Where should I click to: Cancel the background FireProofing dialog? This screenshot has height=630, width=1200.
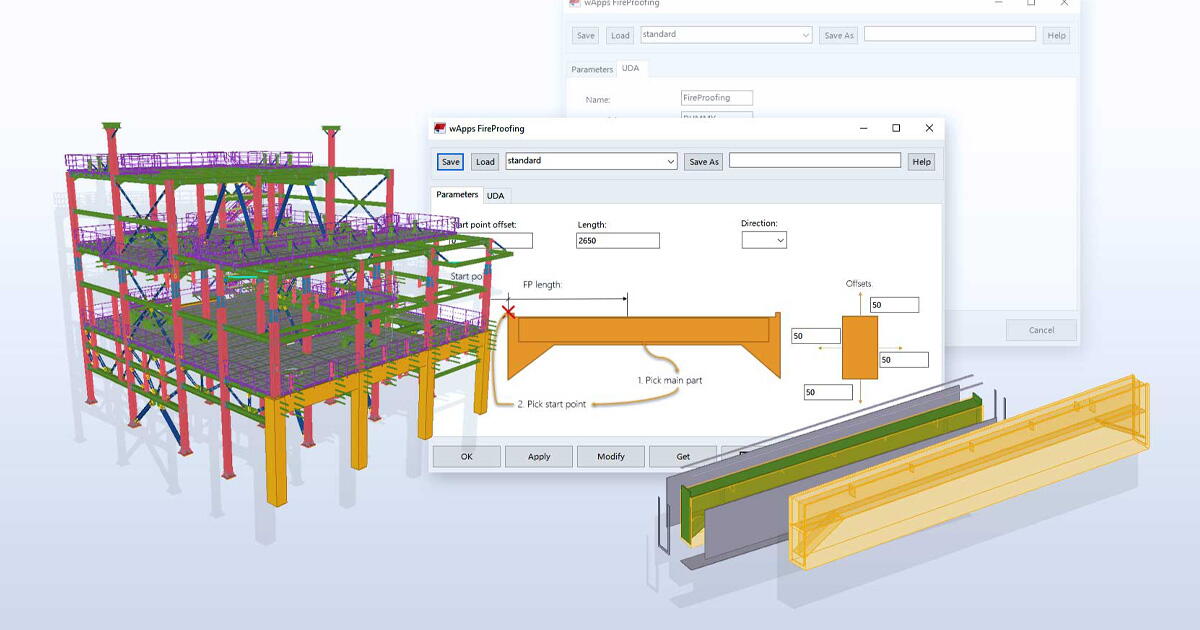coord(1041,330)
